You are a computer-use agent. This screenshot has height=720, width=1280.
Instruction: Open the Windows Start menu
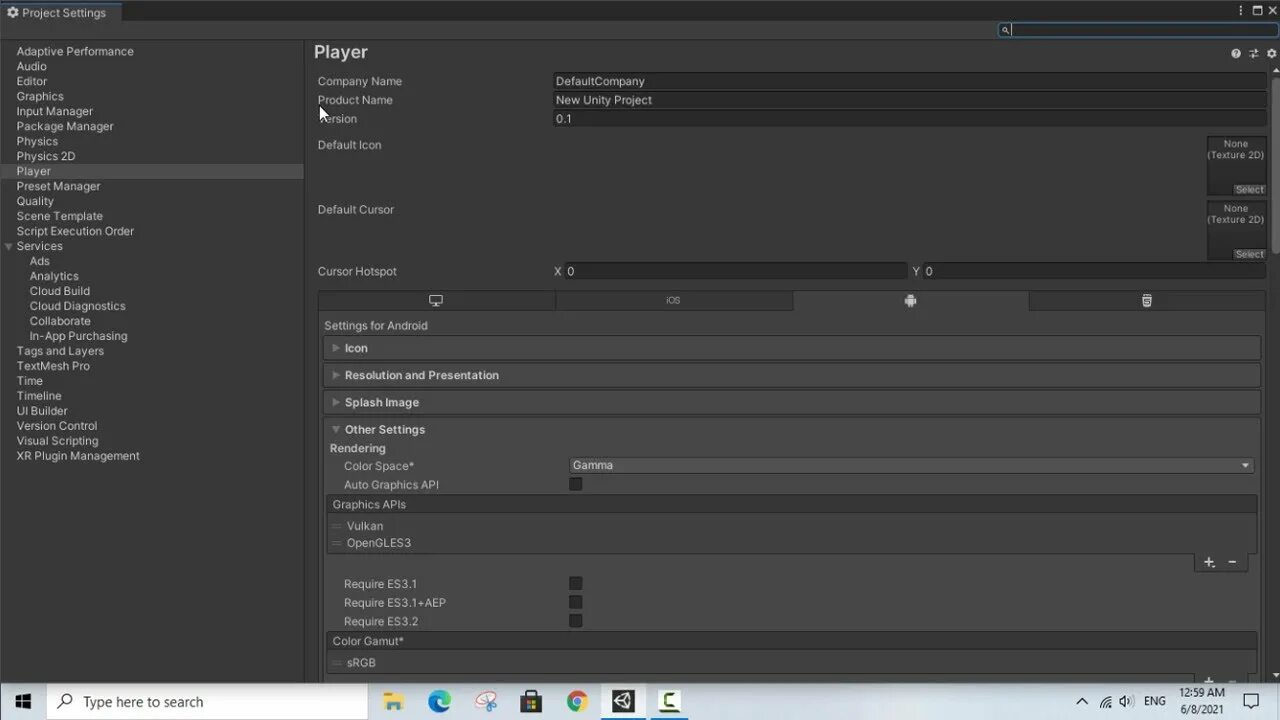pyautogui.click(x=23, y=701)
